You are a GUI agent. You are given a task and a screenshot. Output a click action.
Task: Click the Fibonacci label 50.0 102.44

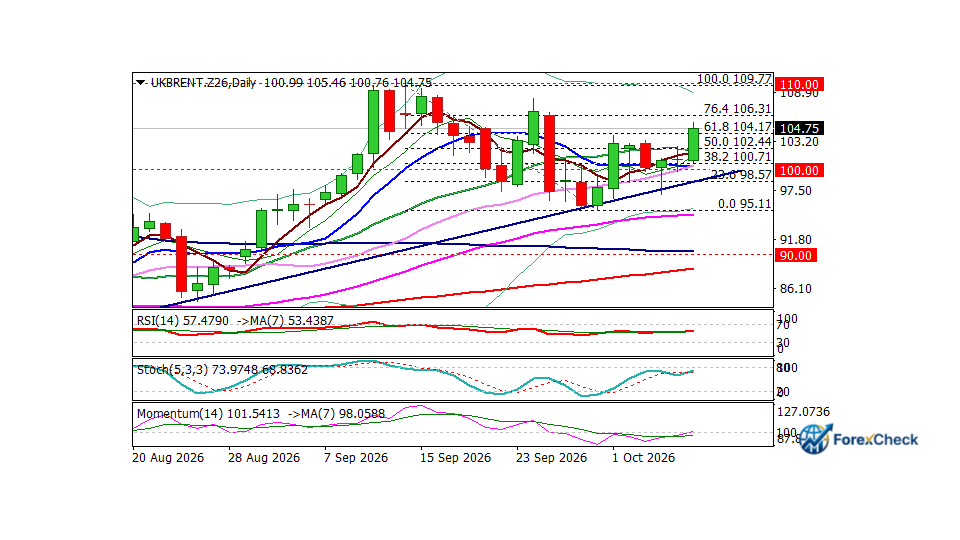pyautogui.click(x=738, y=141)
